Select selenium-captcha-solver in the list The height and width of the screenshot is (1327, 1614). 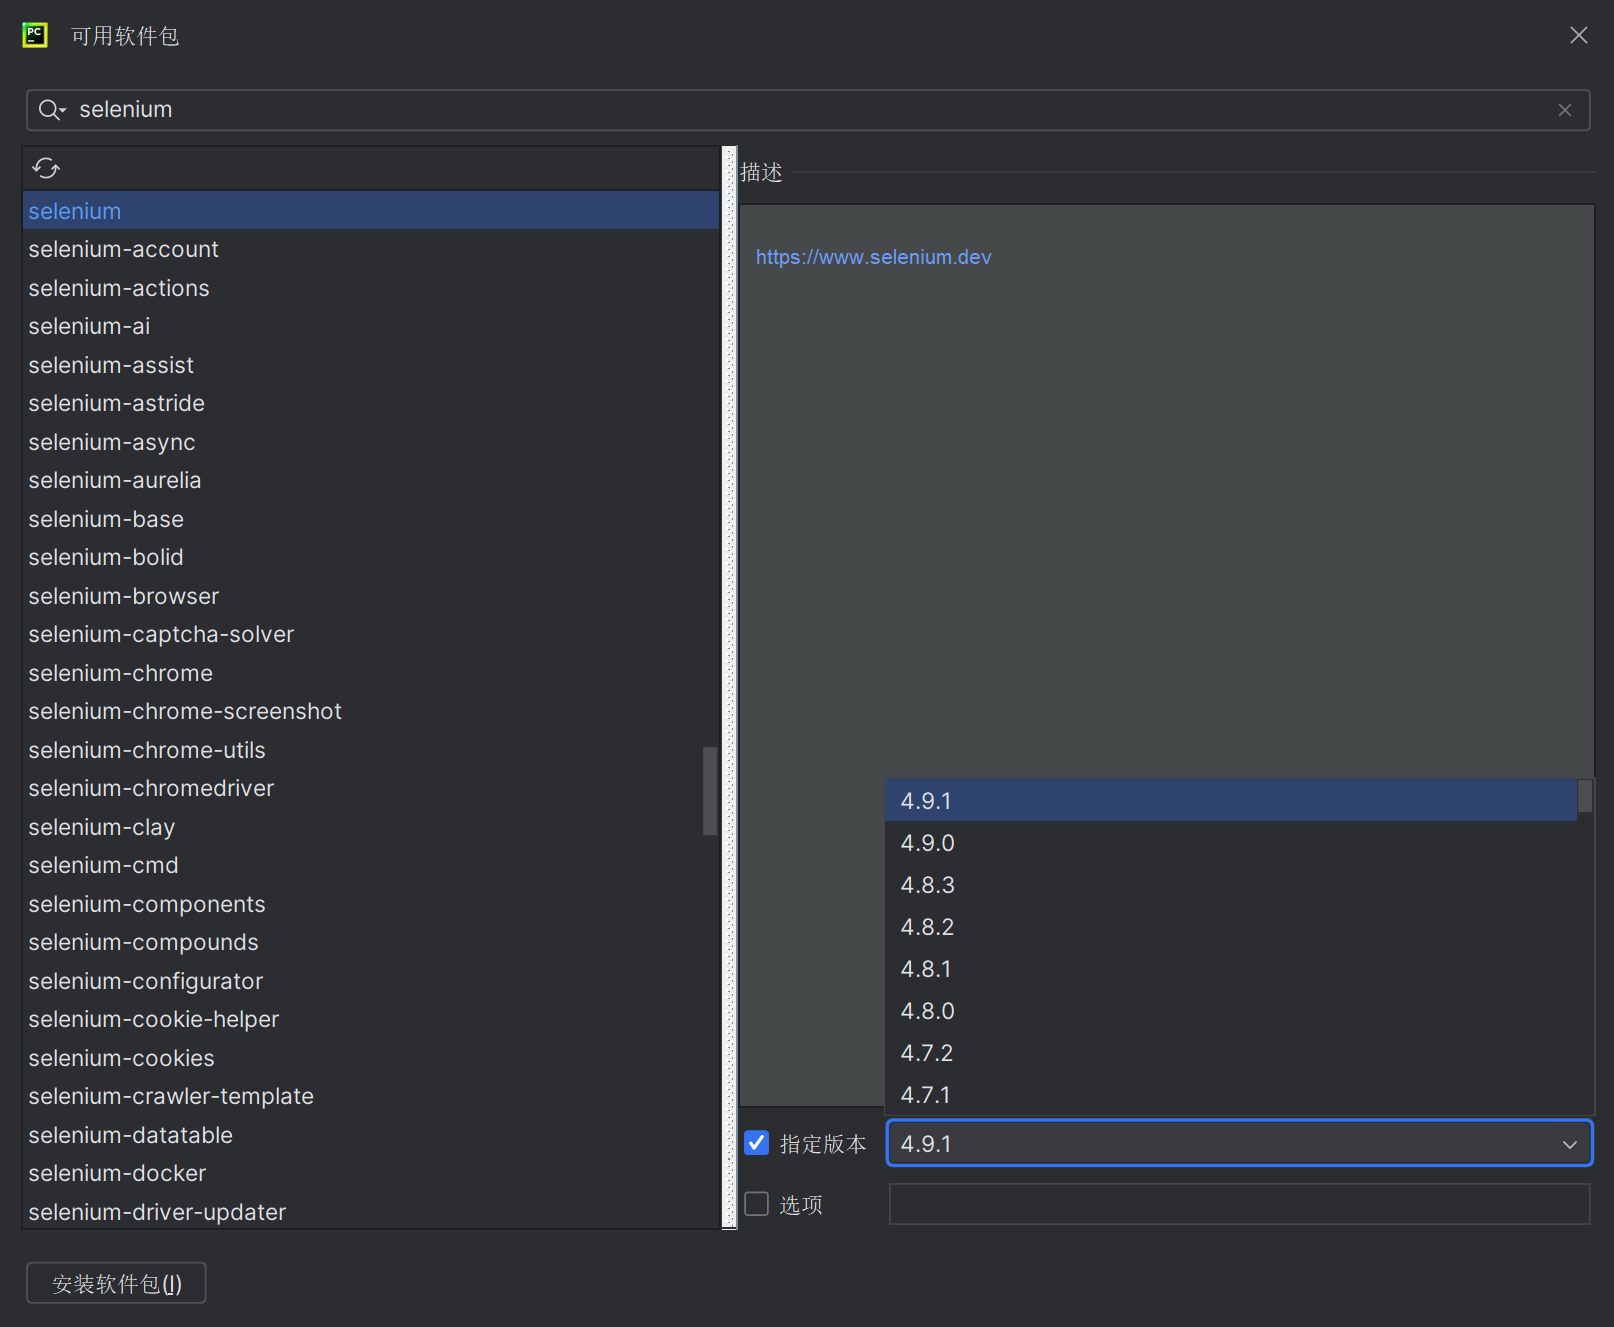(x=371, y=634)
